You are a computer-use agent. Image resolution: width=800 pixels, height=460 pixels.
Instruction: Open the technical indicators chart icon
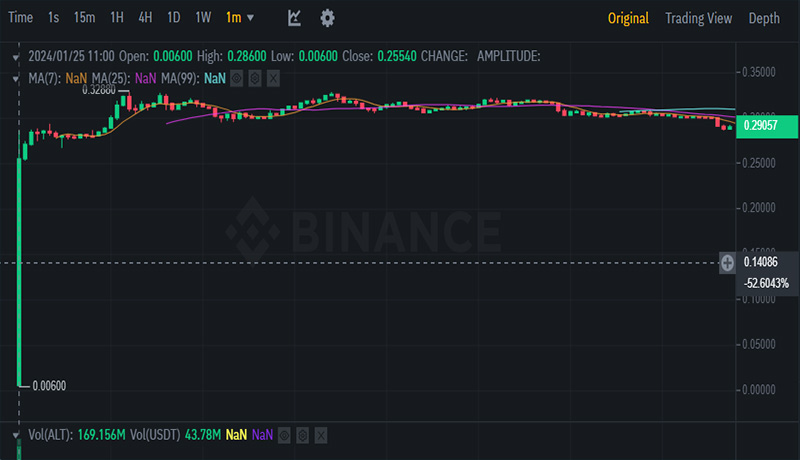pos(294,18)
